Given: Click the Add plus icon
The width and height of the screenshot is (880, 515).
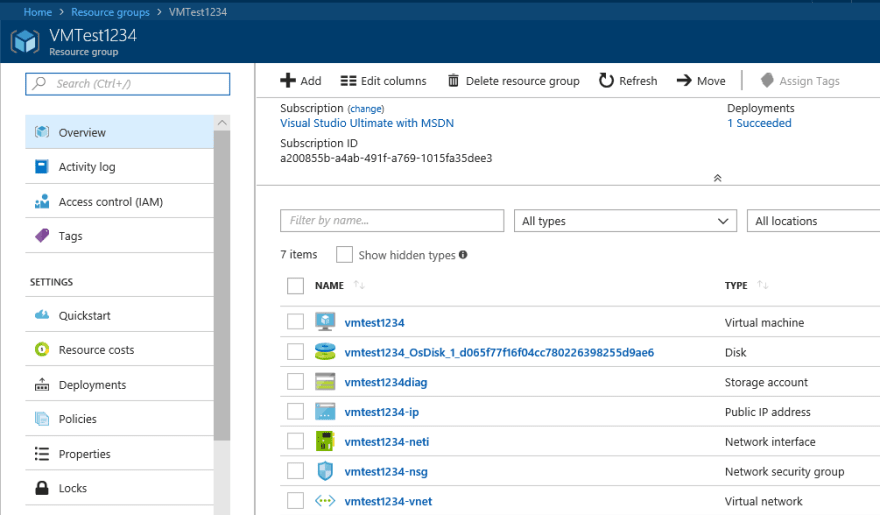Looking at the screenshot, I should click(287, 81).
